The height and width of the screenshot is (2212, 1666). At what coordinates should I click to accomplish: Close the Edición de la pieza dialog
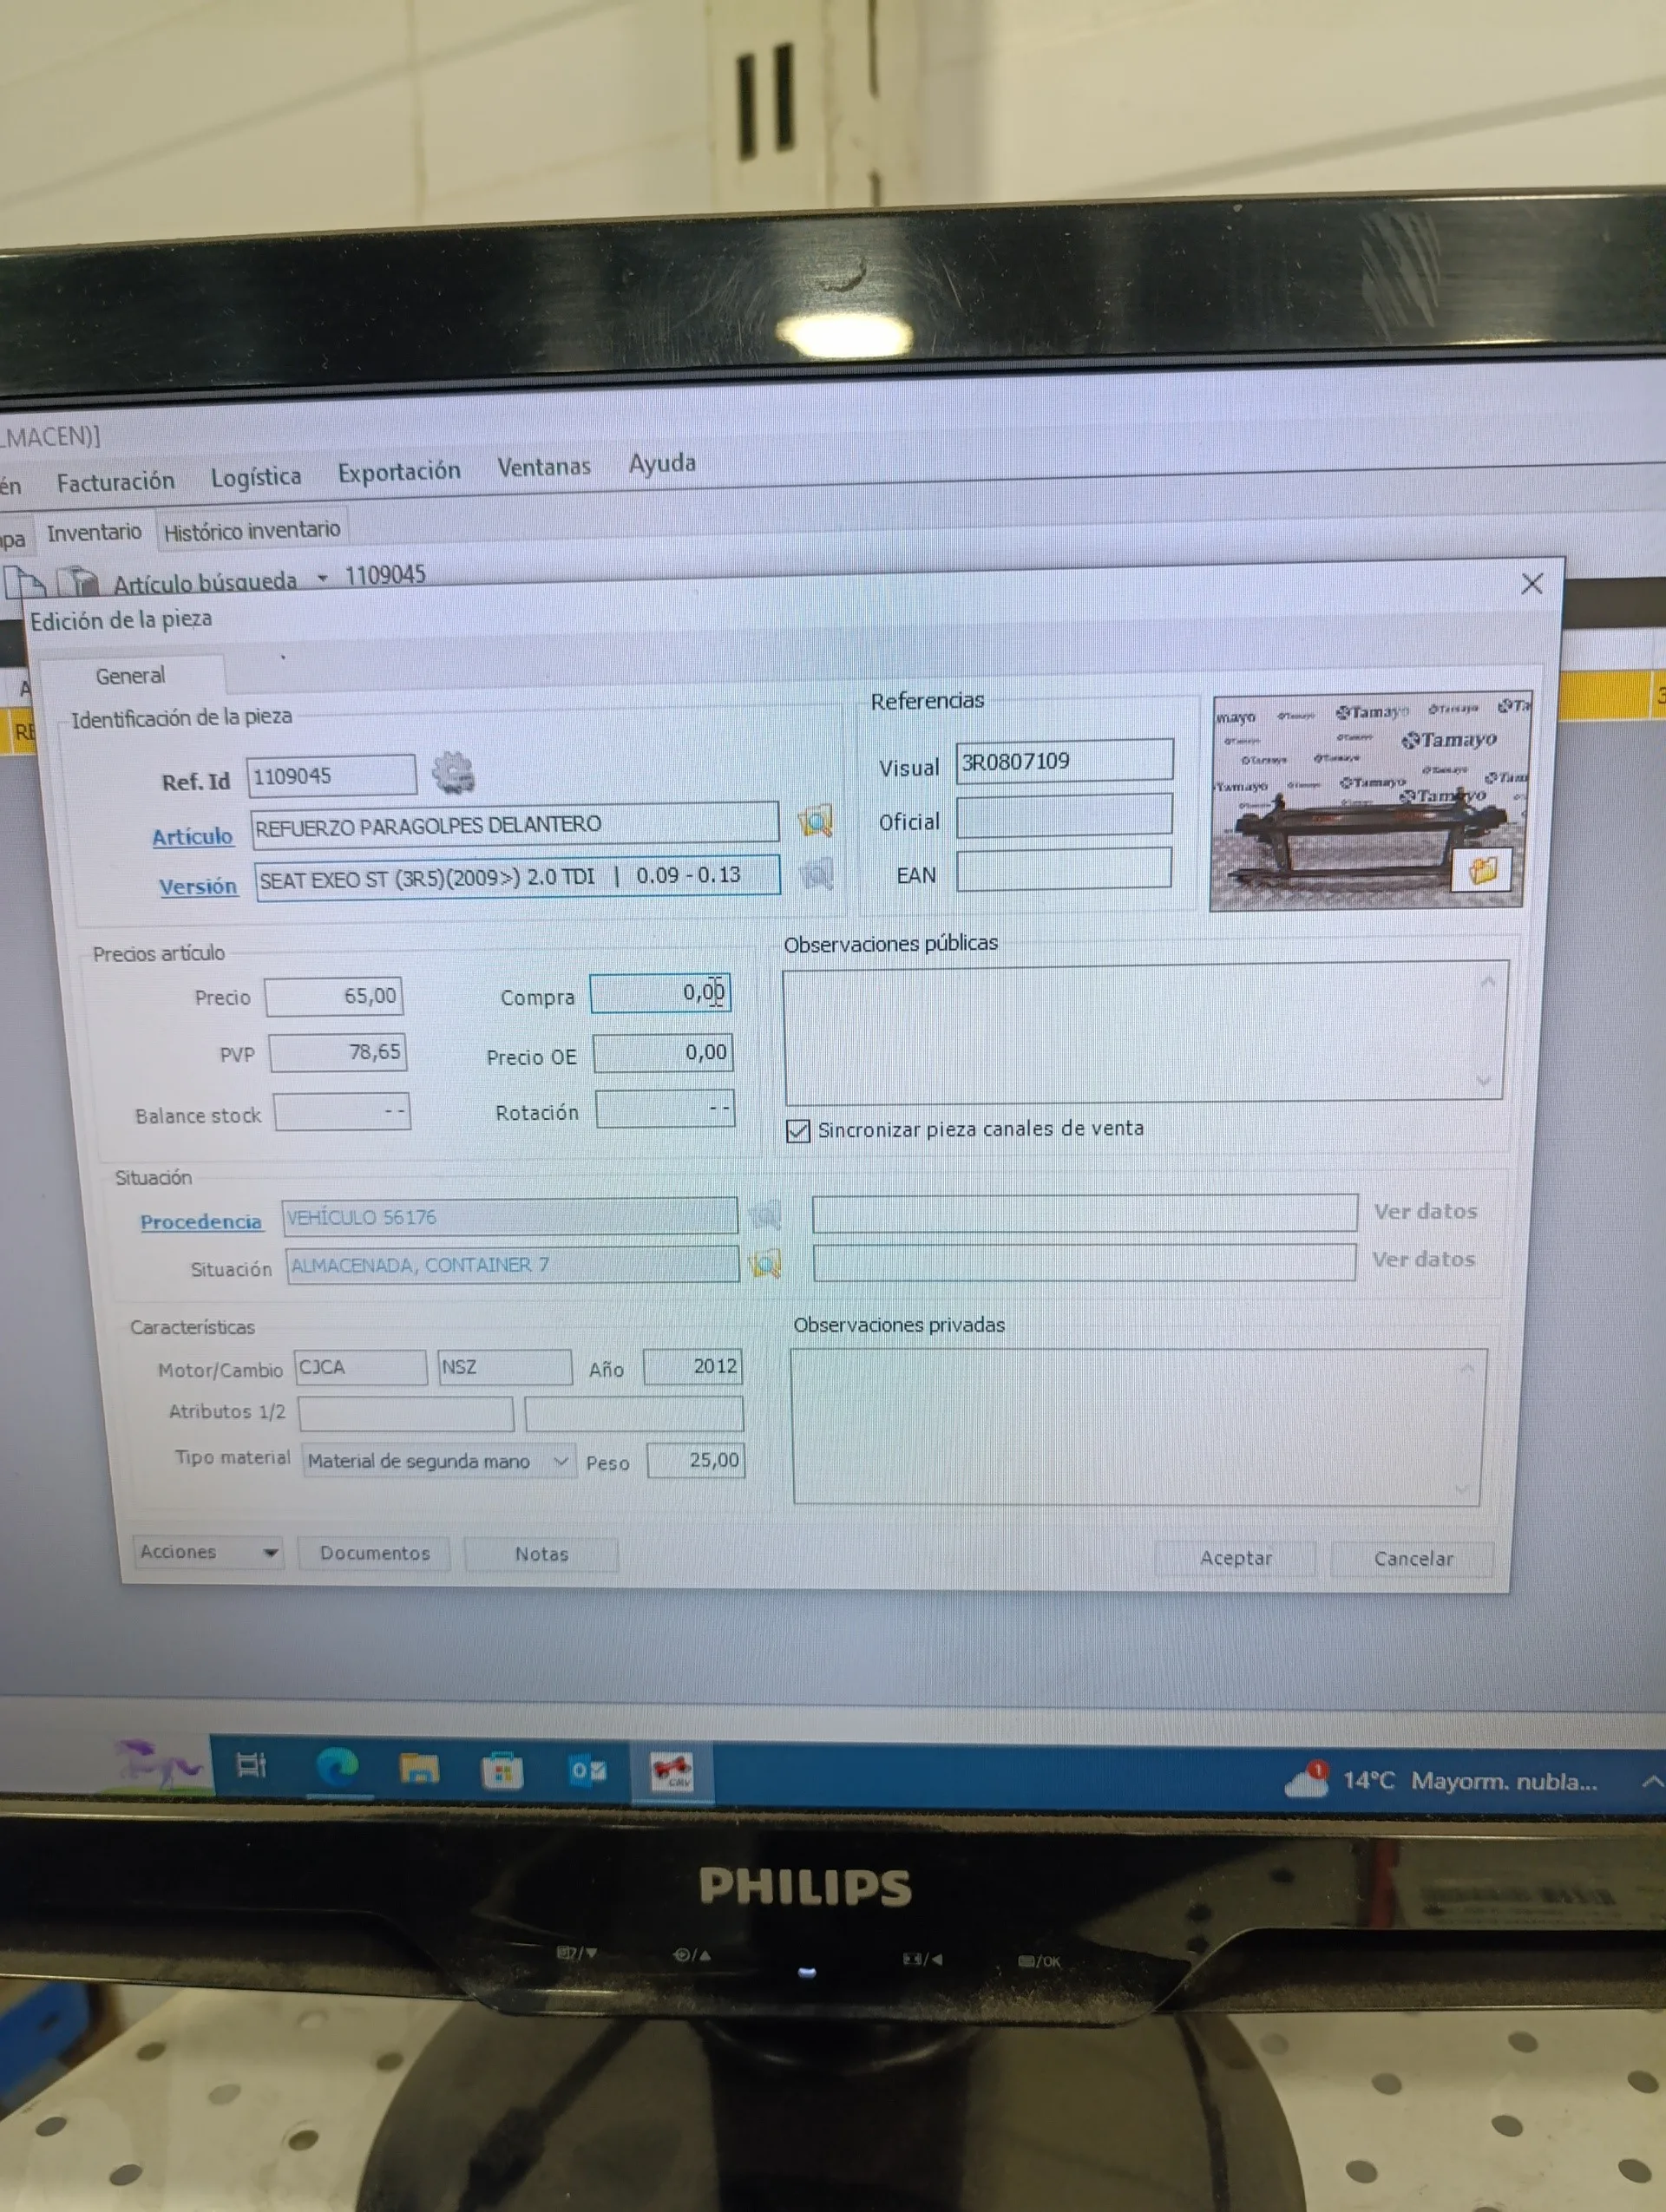(x=1531, y=584)
